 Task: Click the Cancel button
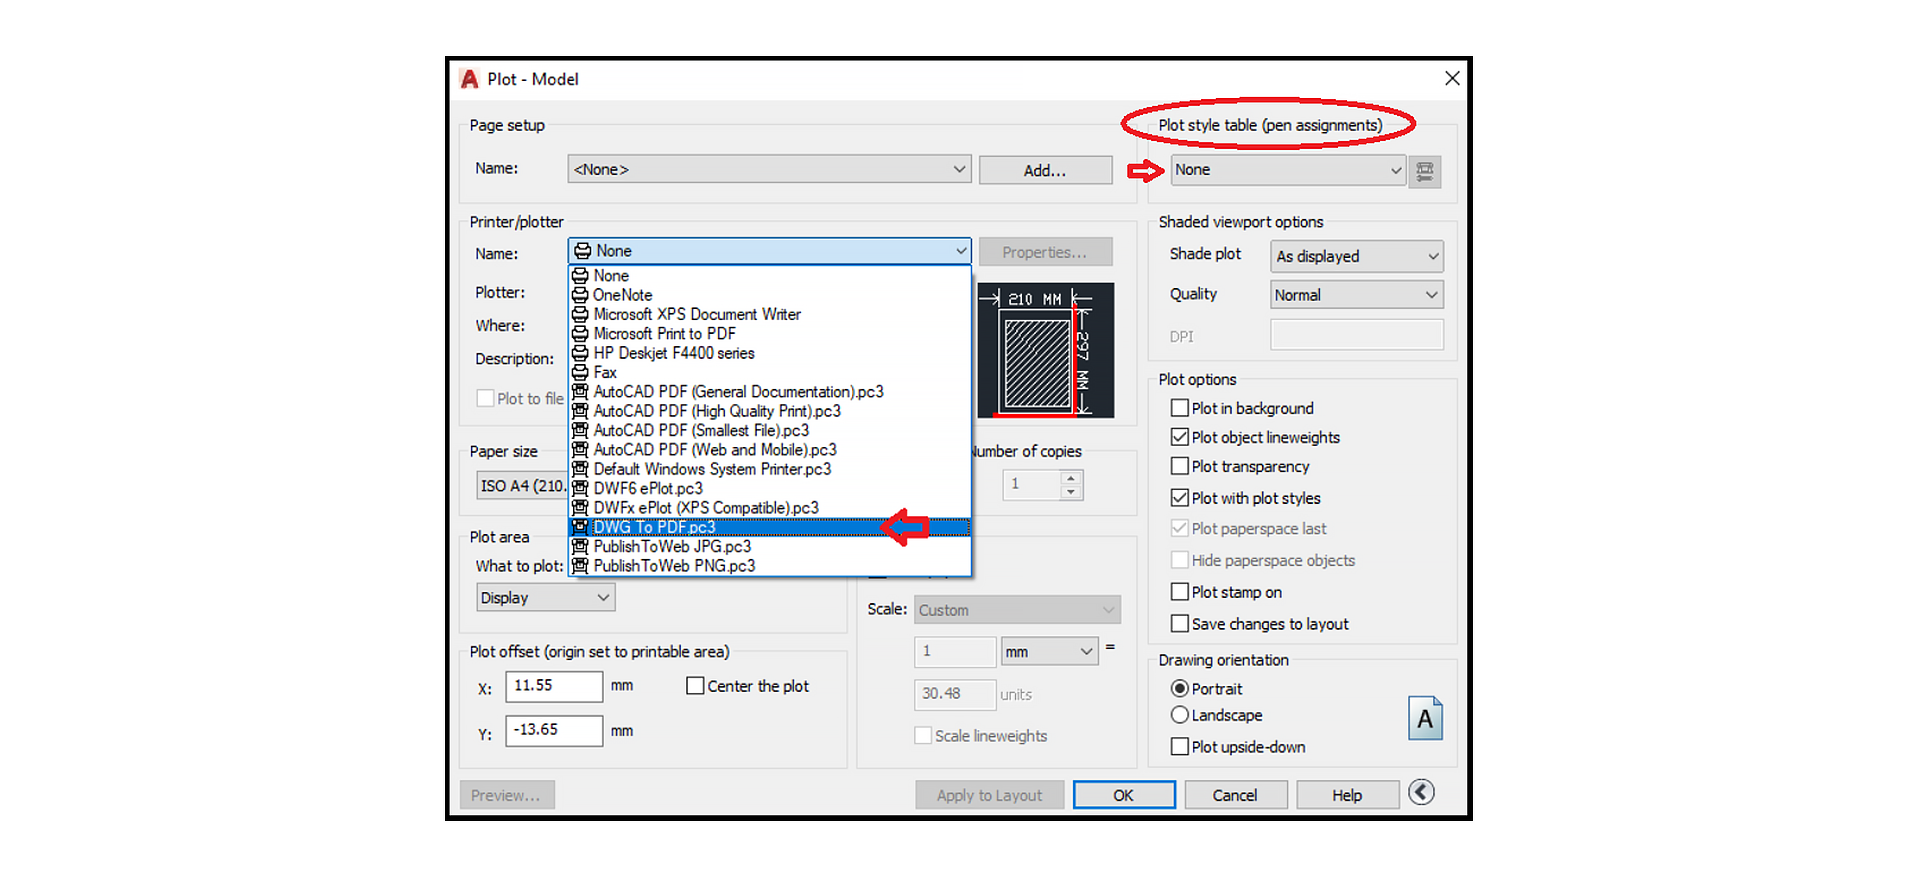pyautogui.click(x=1235, y=795)
